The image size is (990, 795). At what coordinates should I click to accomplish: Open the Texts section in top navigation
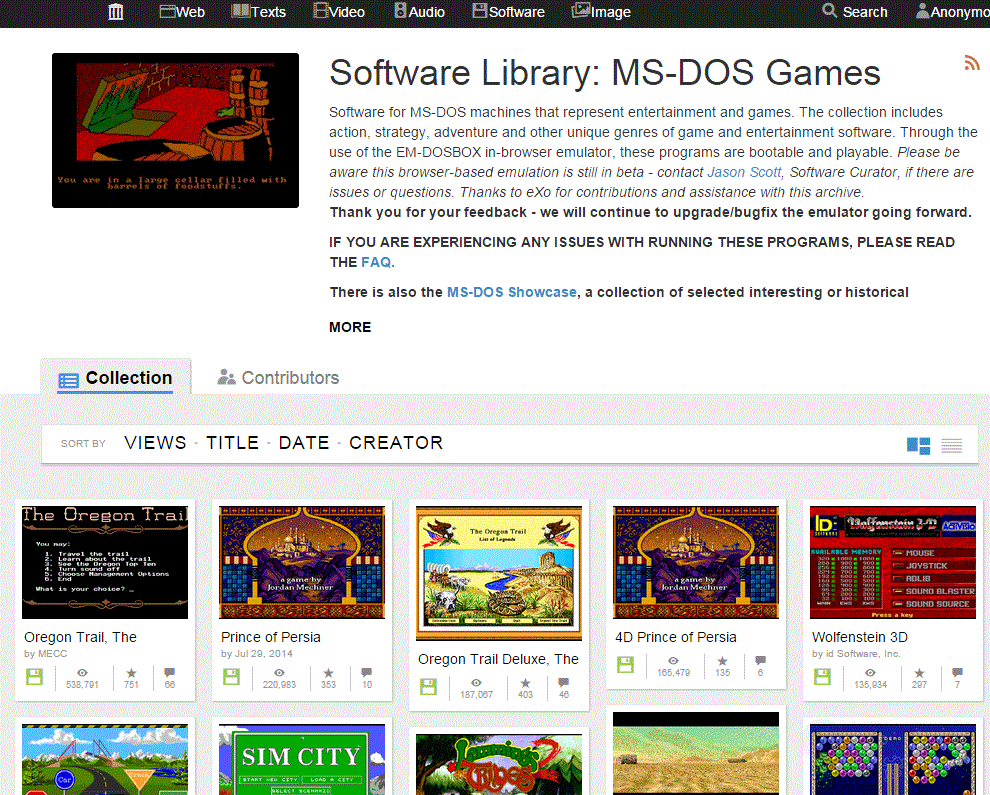coord(259,11)
